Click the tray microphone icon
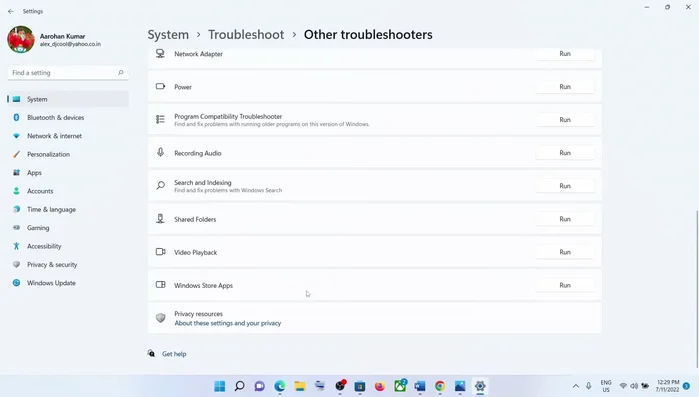 coord(588,386)
